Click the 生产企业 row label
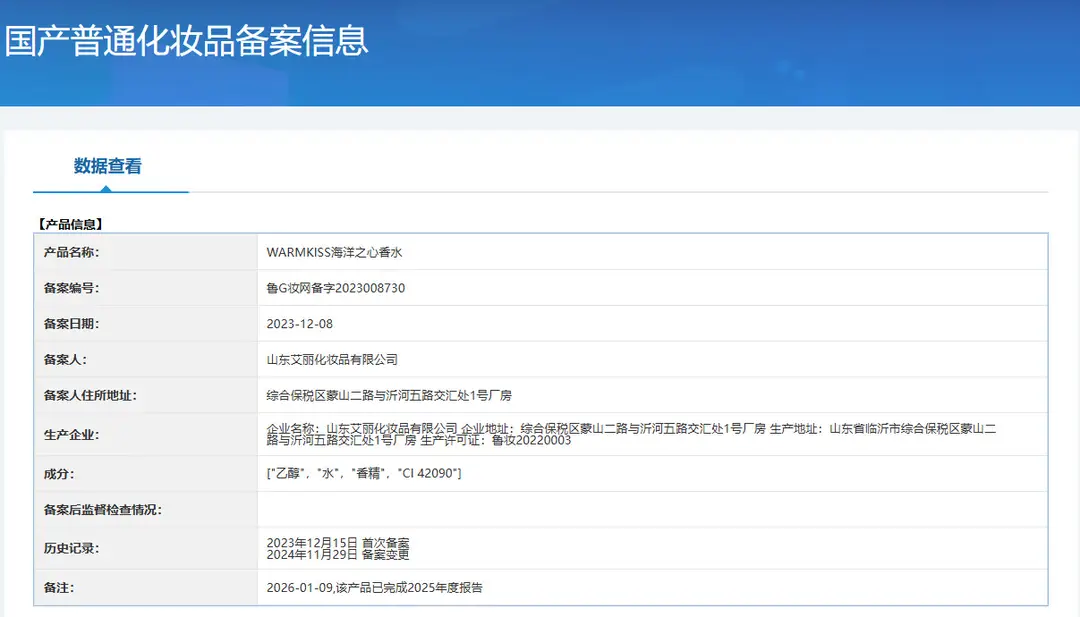 [x=72, y=435]
